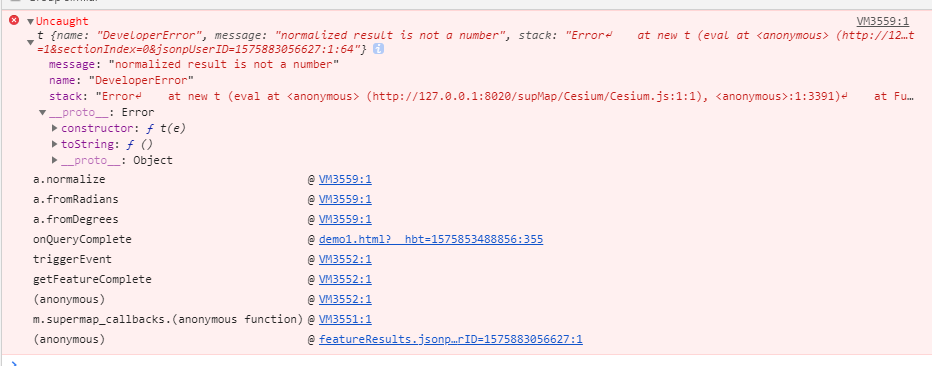
Task: Collapse the Uncaught error message arrow
Action: pyautogui.click(x=31, y=22)
